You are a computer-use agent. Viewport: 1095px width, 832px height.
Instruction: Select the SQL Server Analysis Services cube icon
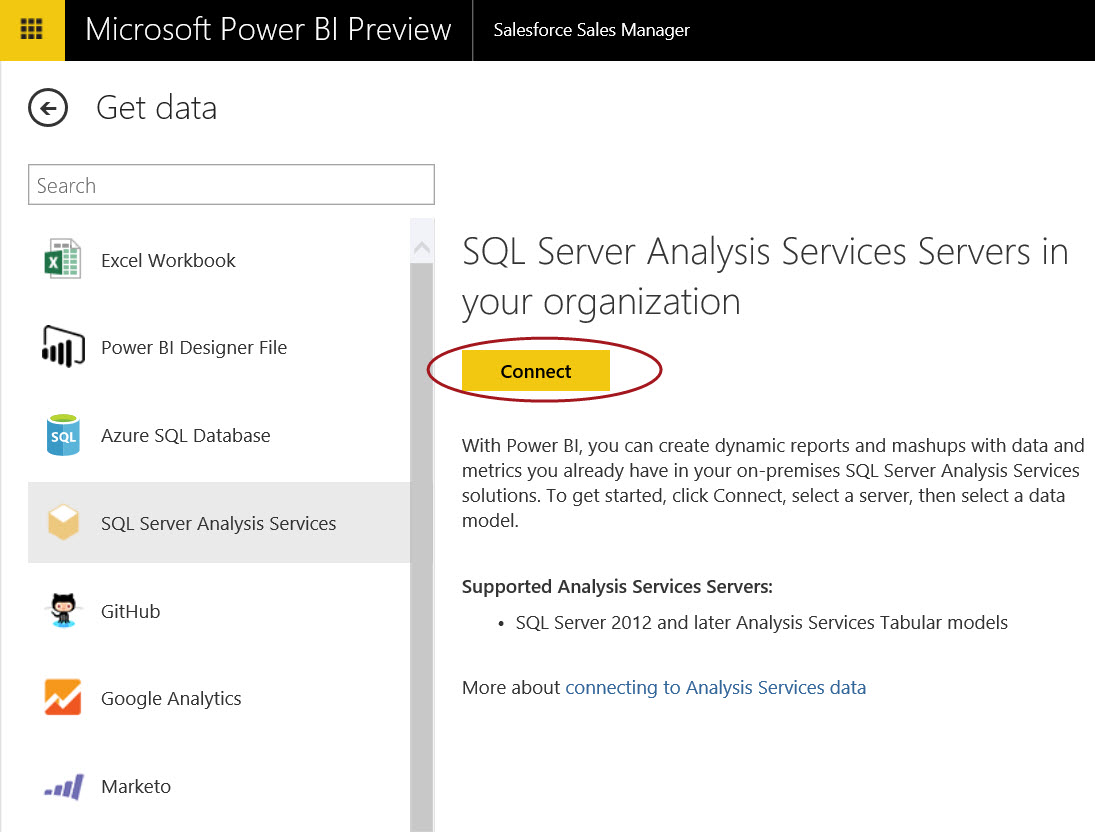(63, 522)
